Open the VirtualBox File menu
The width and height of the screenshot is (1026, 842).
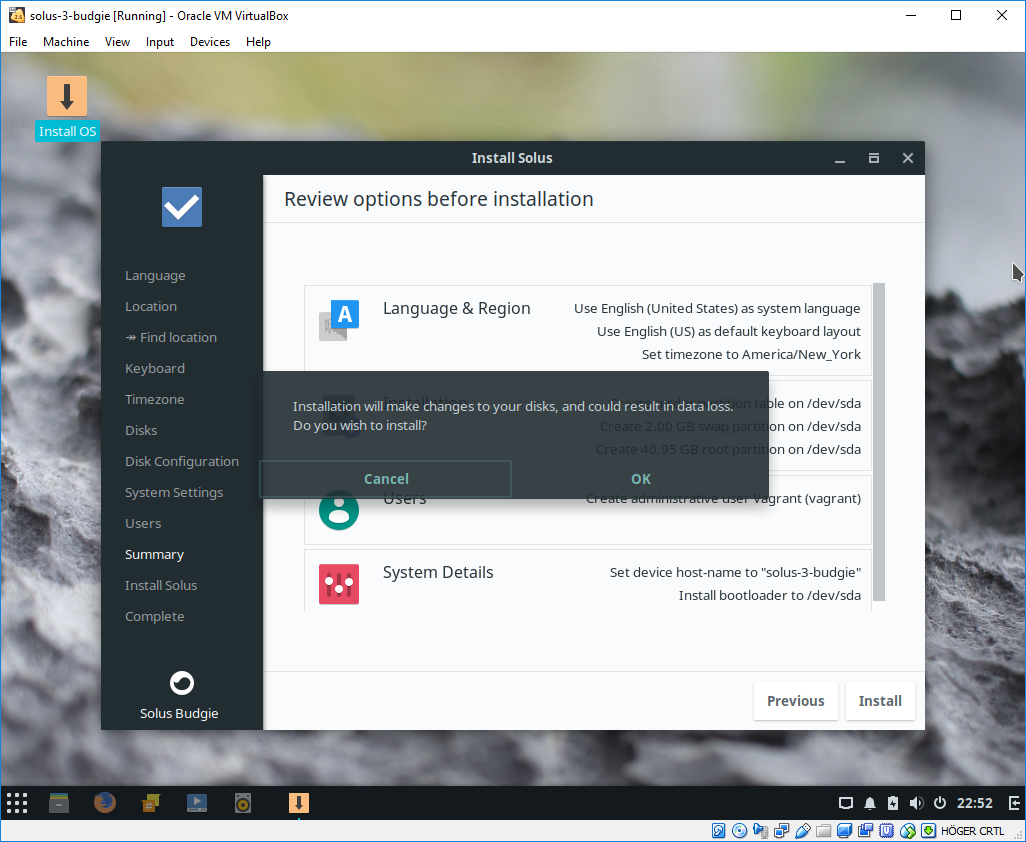[x=18, y=42]
